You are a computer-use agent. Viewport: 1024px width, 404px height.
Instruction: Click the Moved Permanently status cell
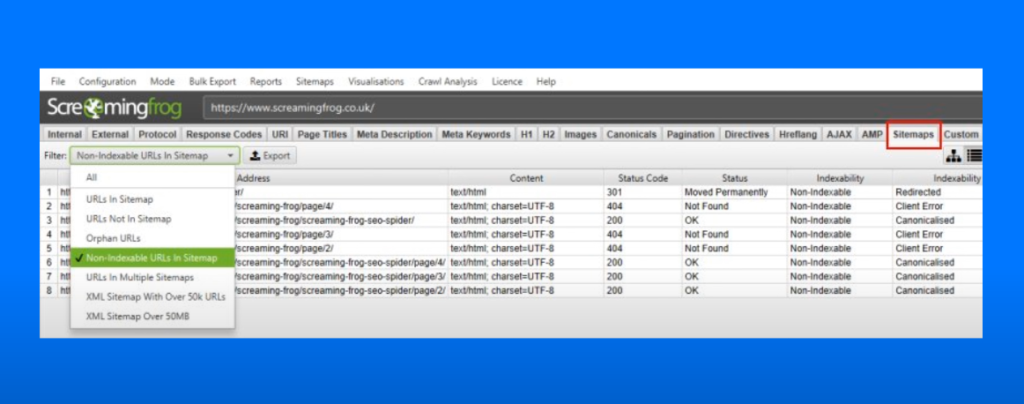(x=735, y=193)
